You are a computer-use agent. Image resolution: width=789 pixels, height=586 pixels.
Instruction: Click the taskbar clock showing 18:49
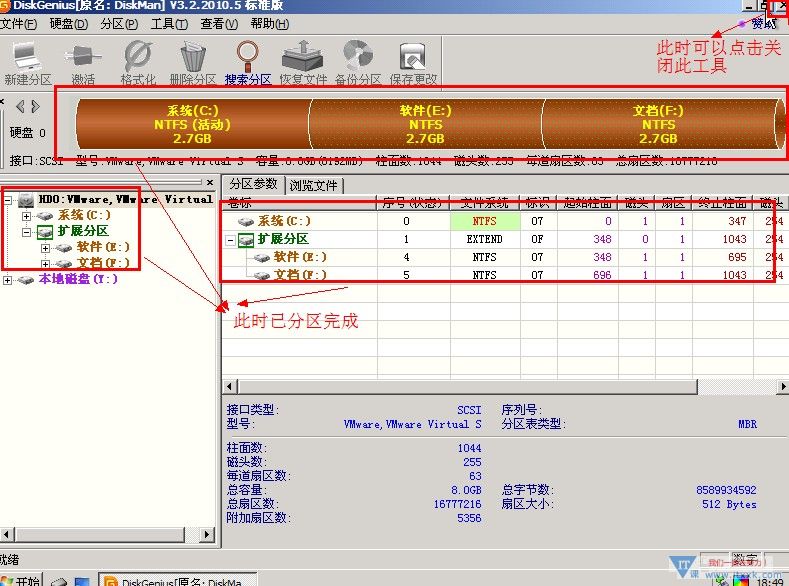click(x=769, y=581)
